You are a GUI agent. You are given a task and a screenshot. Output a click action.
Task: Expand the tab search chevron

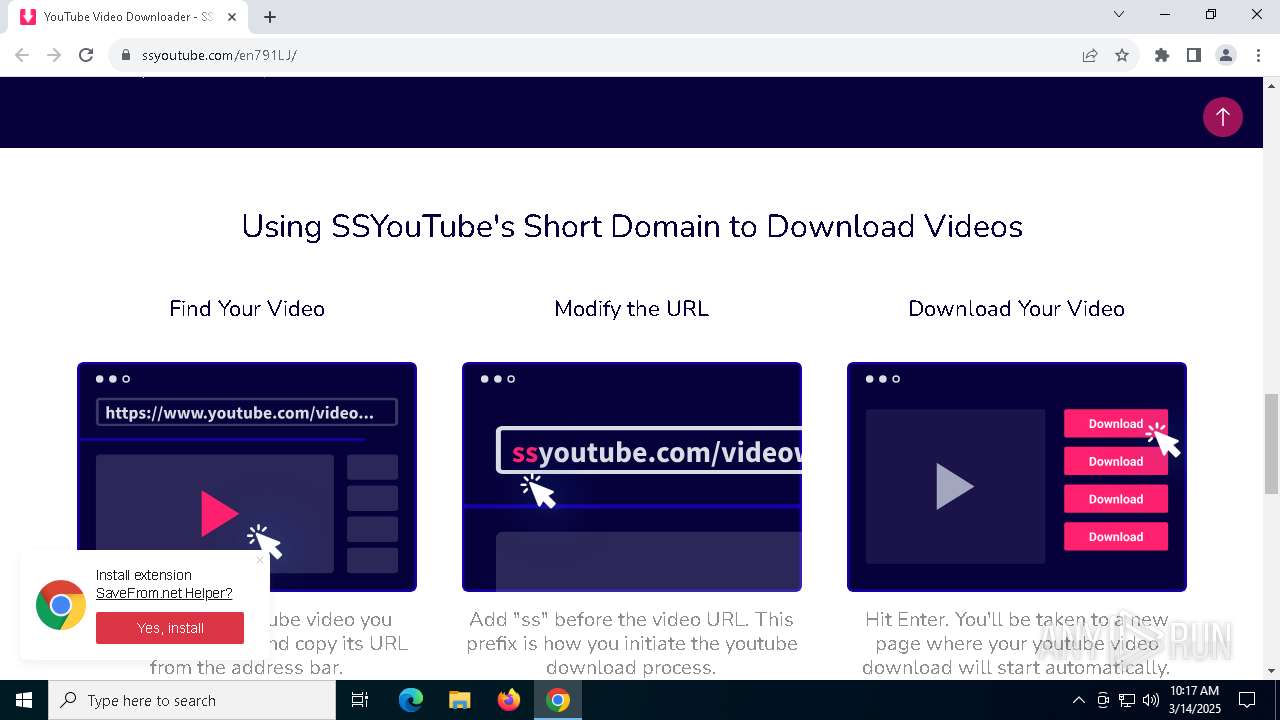coord(1119,14)
